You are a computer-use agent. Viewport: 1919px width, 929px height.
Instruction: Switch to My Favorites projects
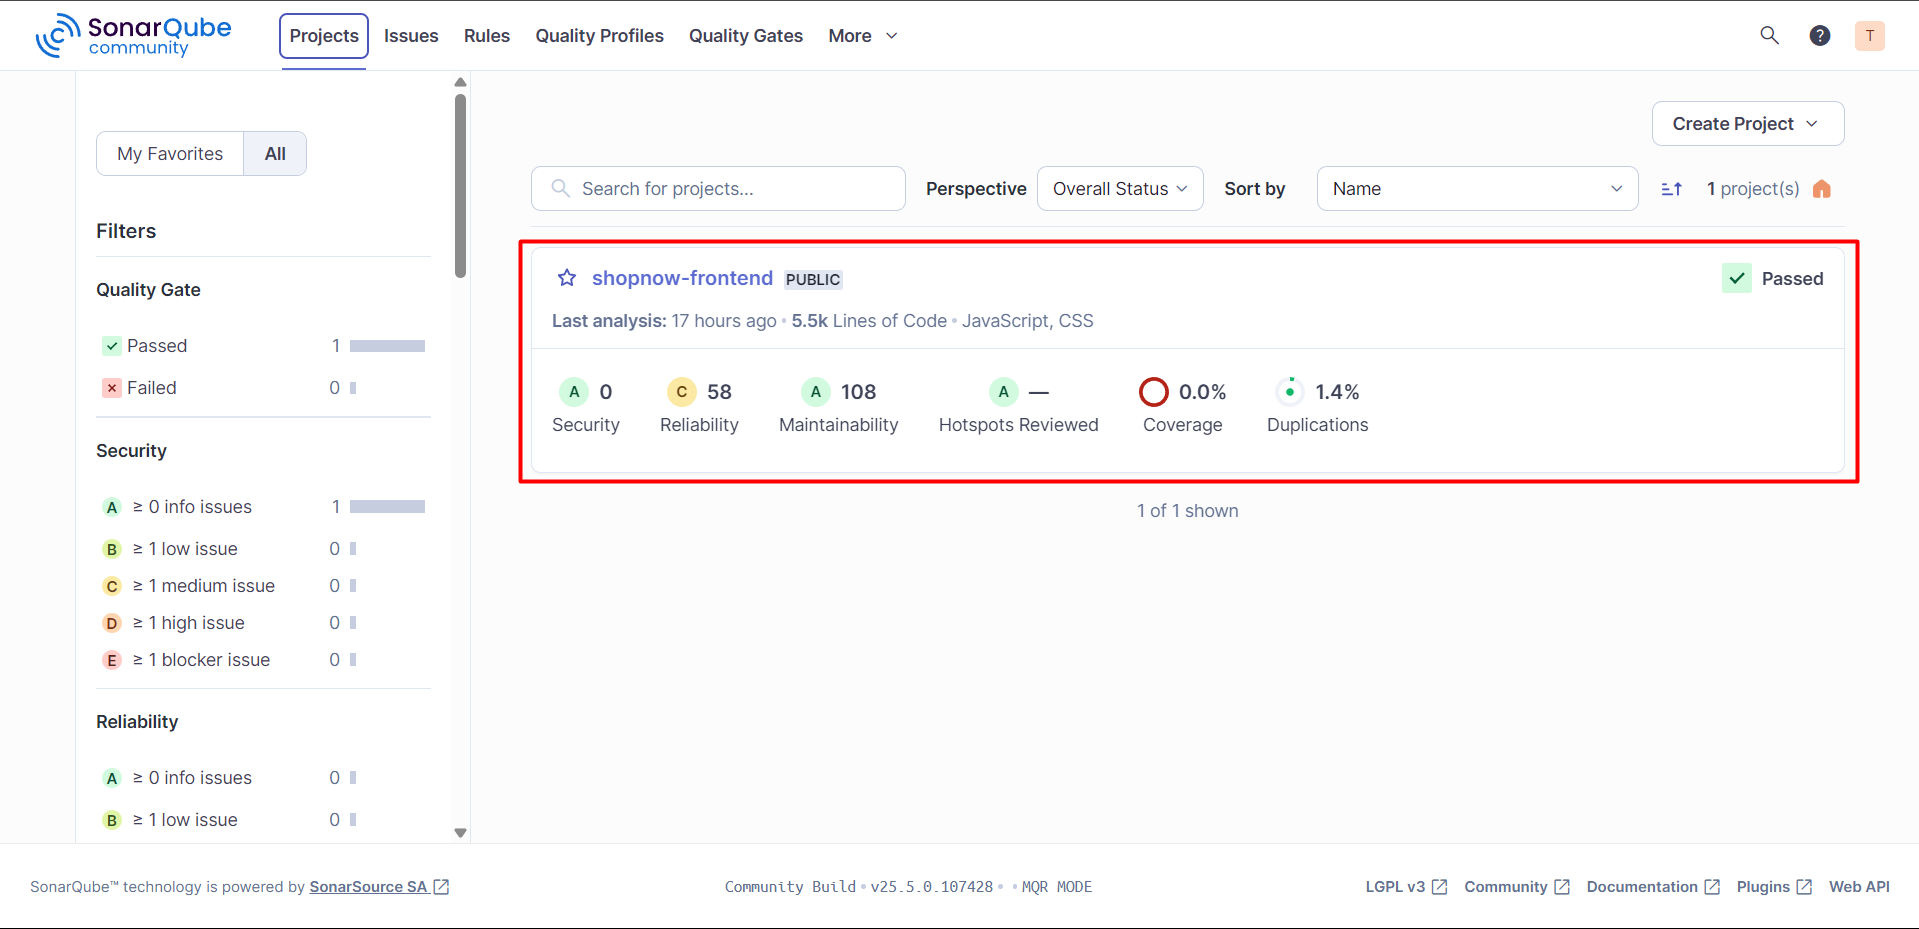[x=170, y=154]
